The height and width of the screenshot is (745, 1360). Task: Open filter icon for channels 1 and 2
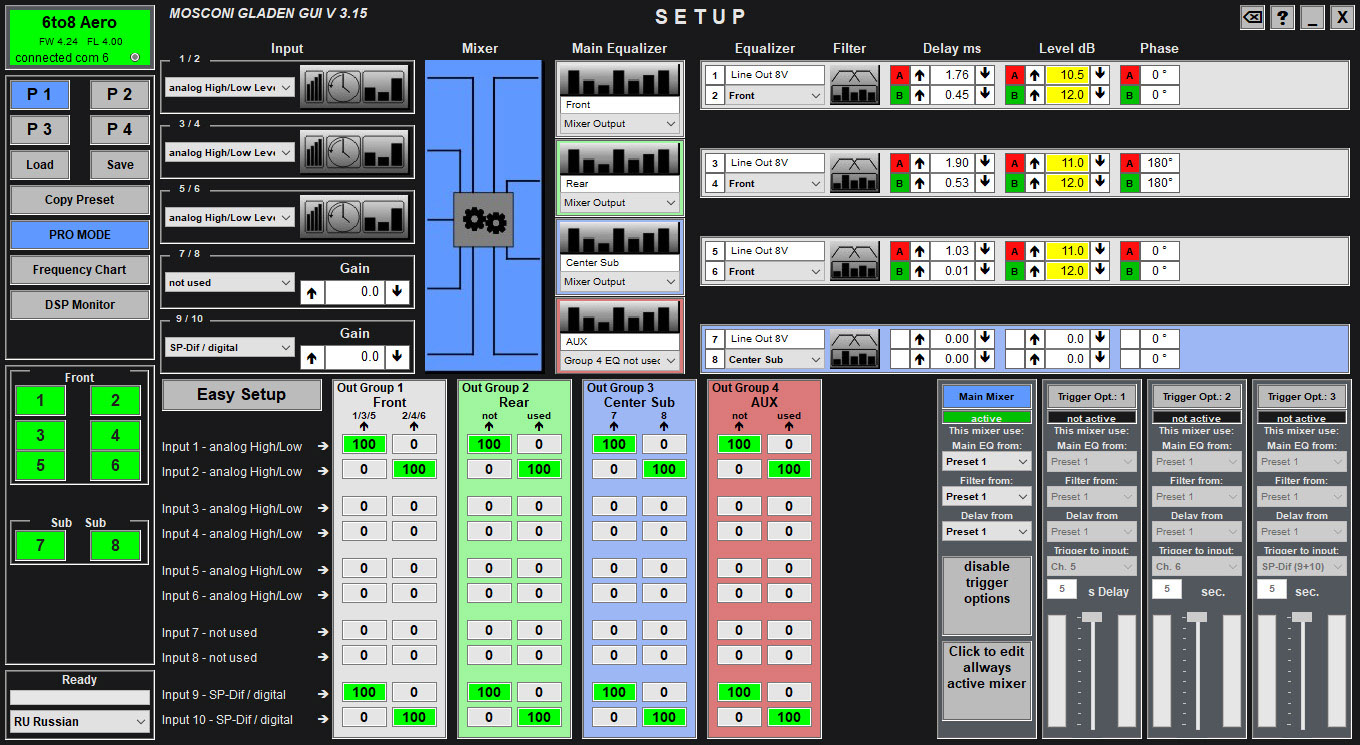point(855,85)
